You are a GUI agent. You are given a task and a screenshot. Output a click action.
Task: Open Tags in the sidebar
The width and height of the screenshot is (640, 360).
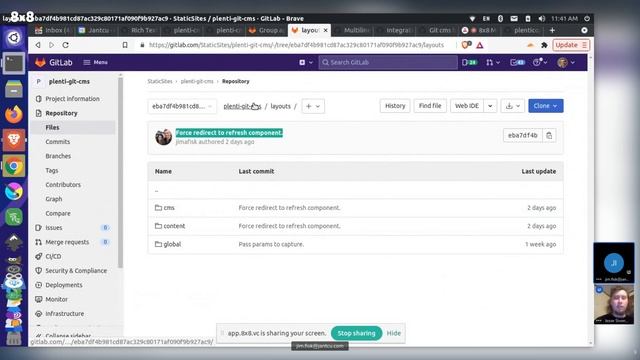coord(52,170)
